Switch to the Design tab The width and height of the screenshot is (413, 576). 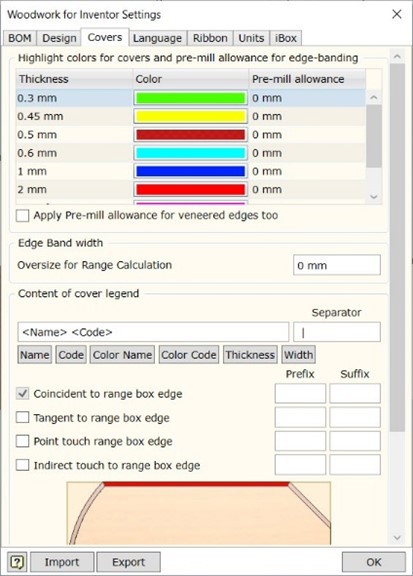[59, 38]
